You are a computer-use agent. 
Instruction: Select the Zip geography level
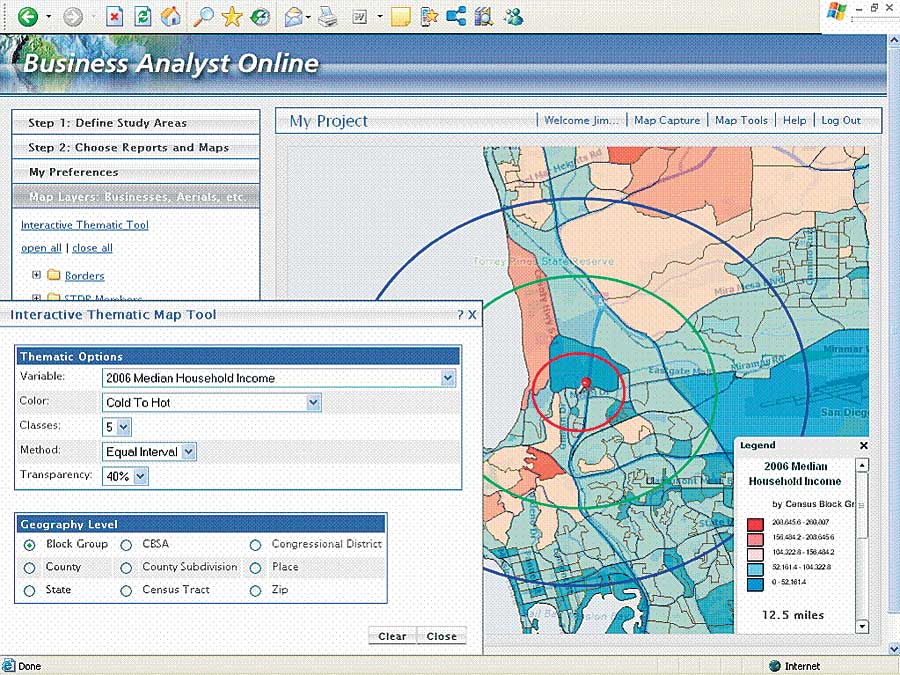pyautogui.click(x=255, y=591)
